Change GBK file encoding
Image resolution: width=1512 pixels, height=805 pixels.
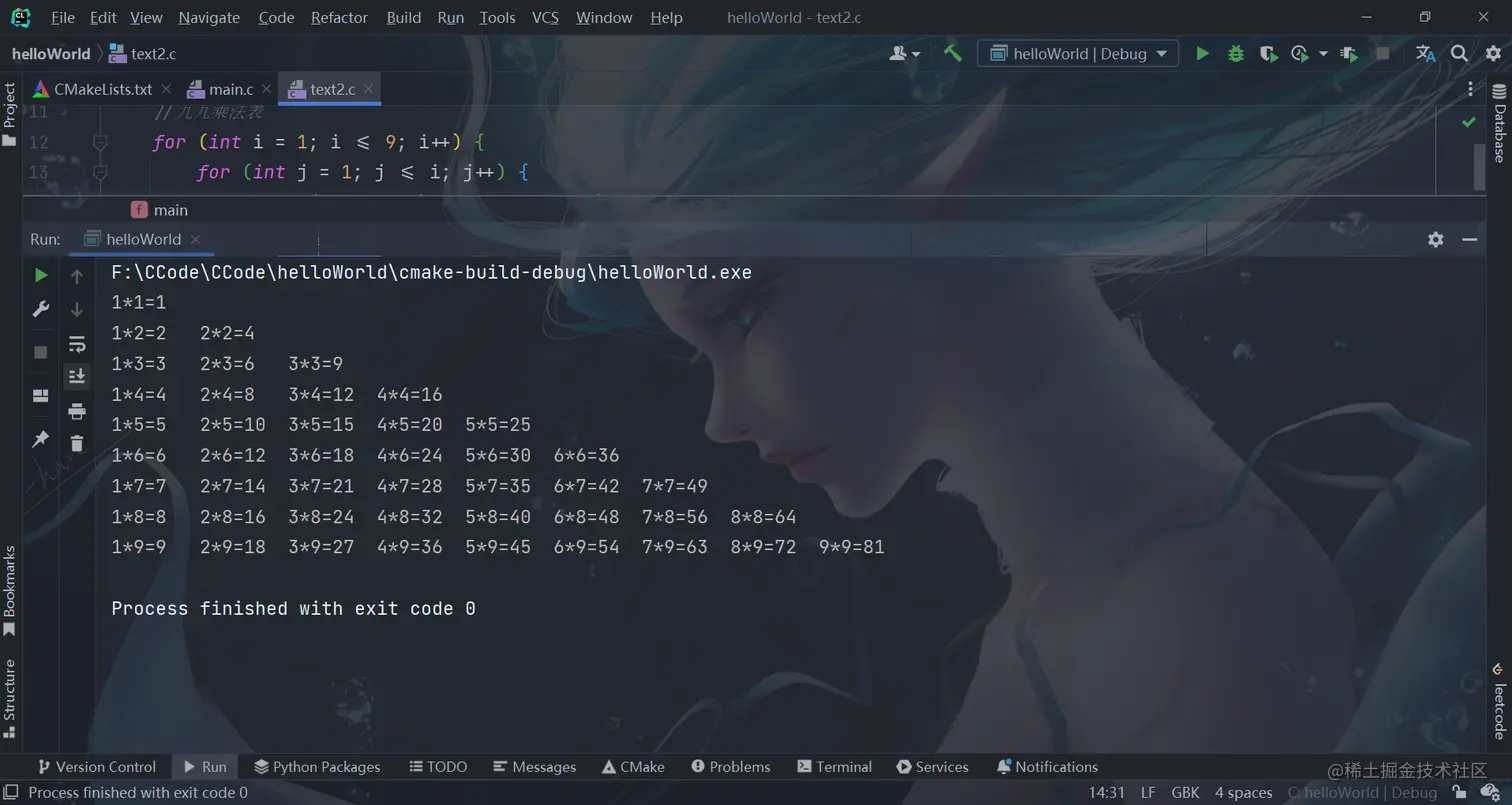1185,792
